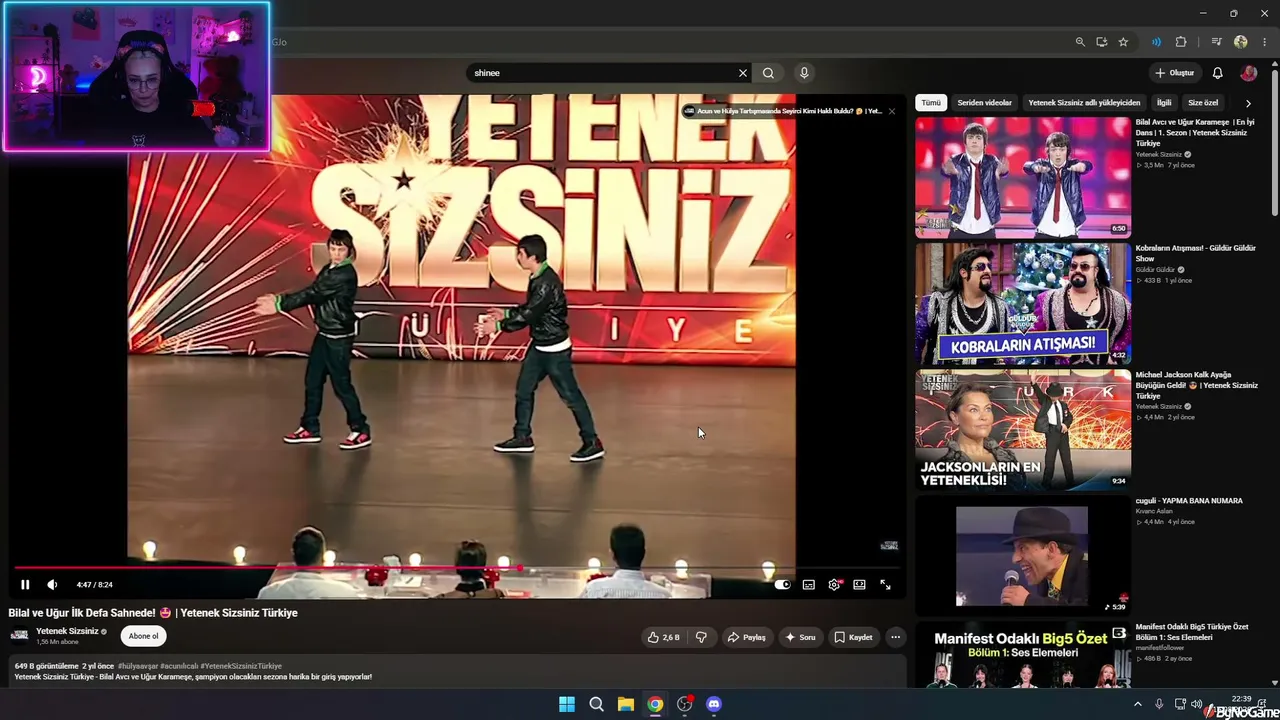The width and height of the screenshot is (1280, 720).
Task: Close the suggested video card overlay
Action: coord(892,111)
